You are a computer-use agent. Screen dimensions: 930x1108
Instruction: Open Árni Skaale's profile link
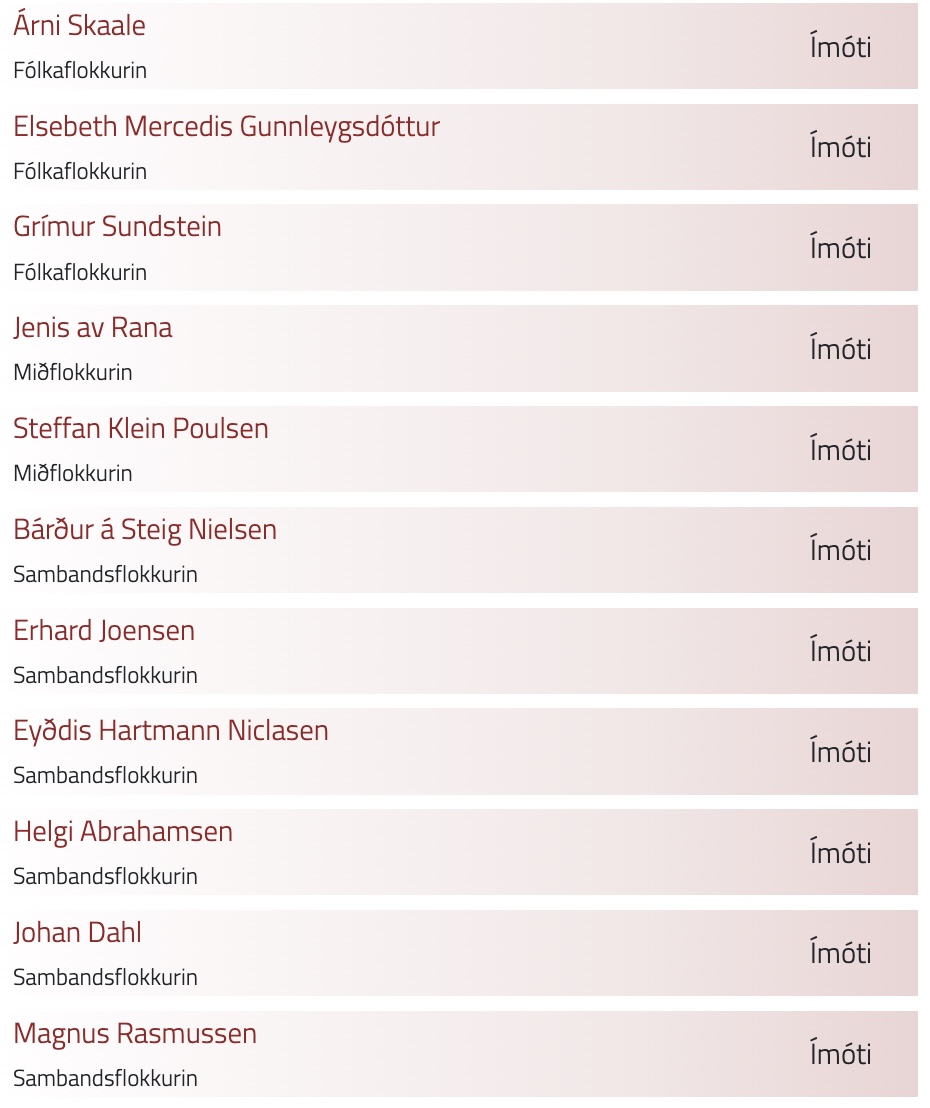click(79, 25)
